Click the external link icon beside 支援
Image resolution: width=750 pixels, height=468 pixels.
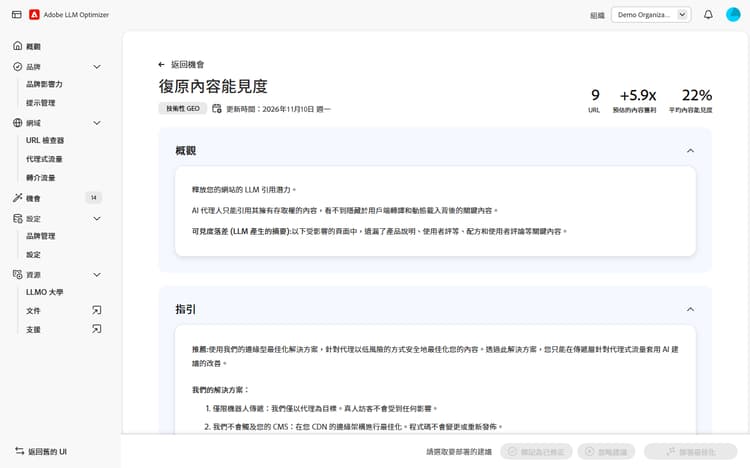pyautogui.click(x=97, y=329)
